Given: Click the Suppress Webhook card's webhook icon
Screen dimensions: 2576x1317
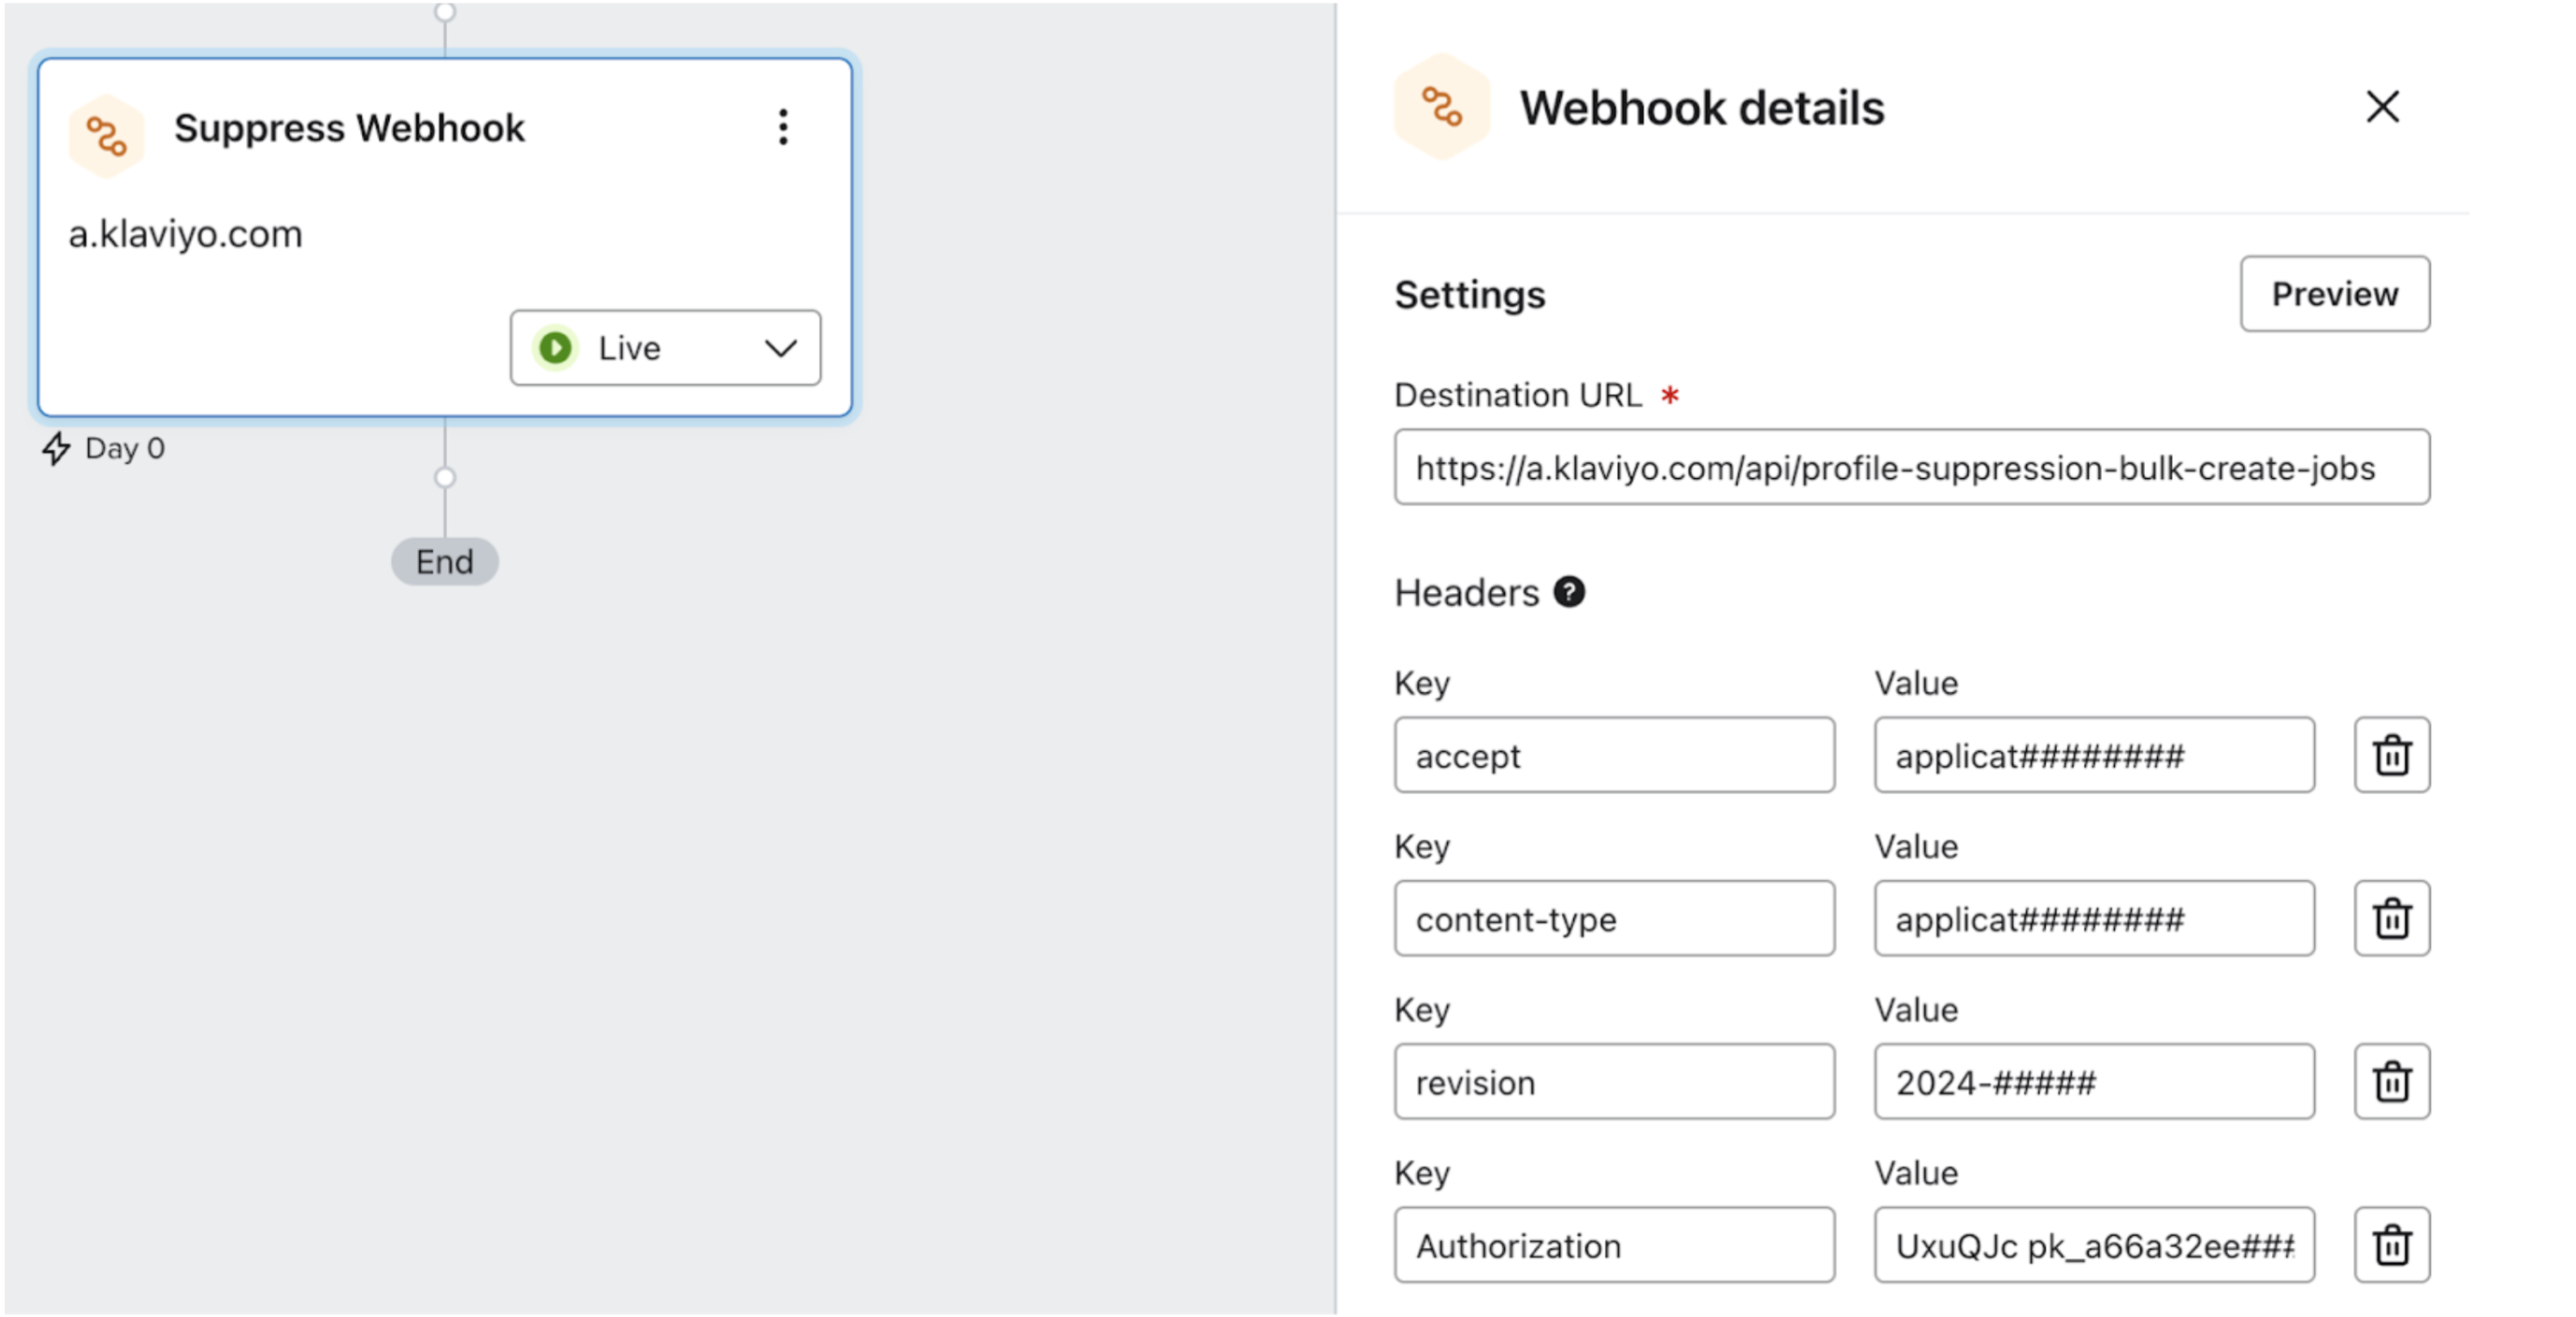Looking at the screenshot, I should [106, 136].
